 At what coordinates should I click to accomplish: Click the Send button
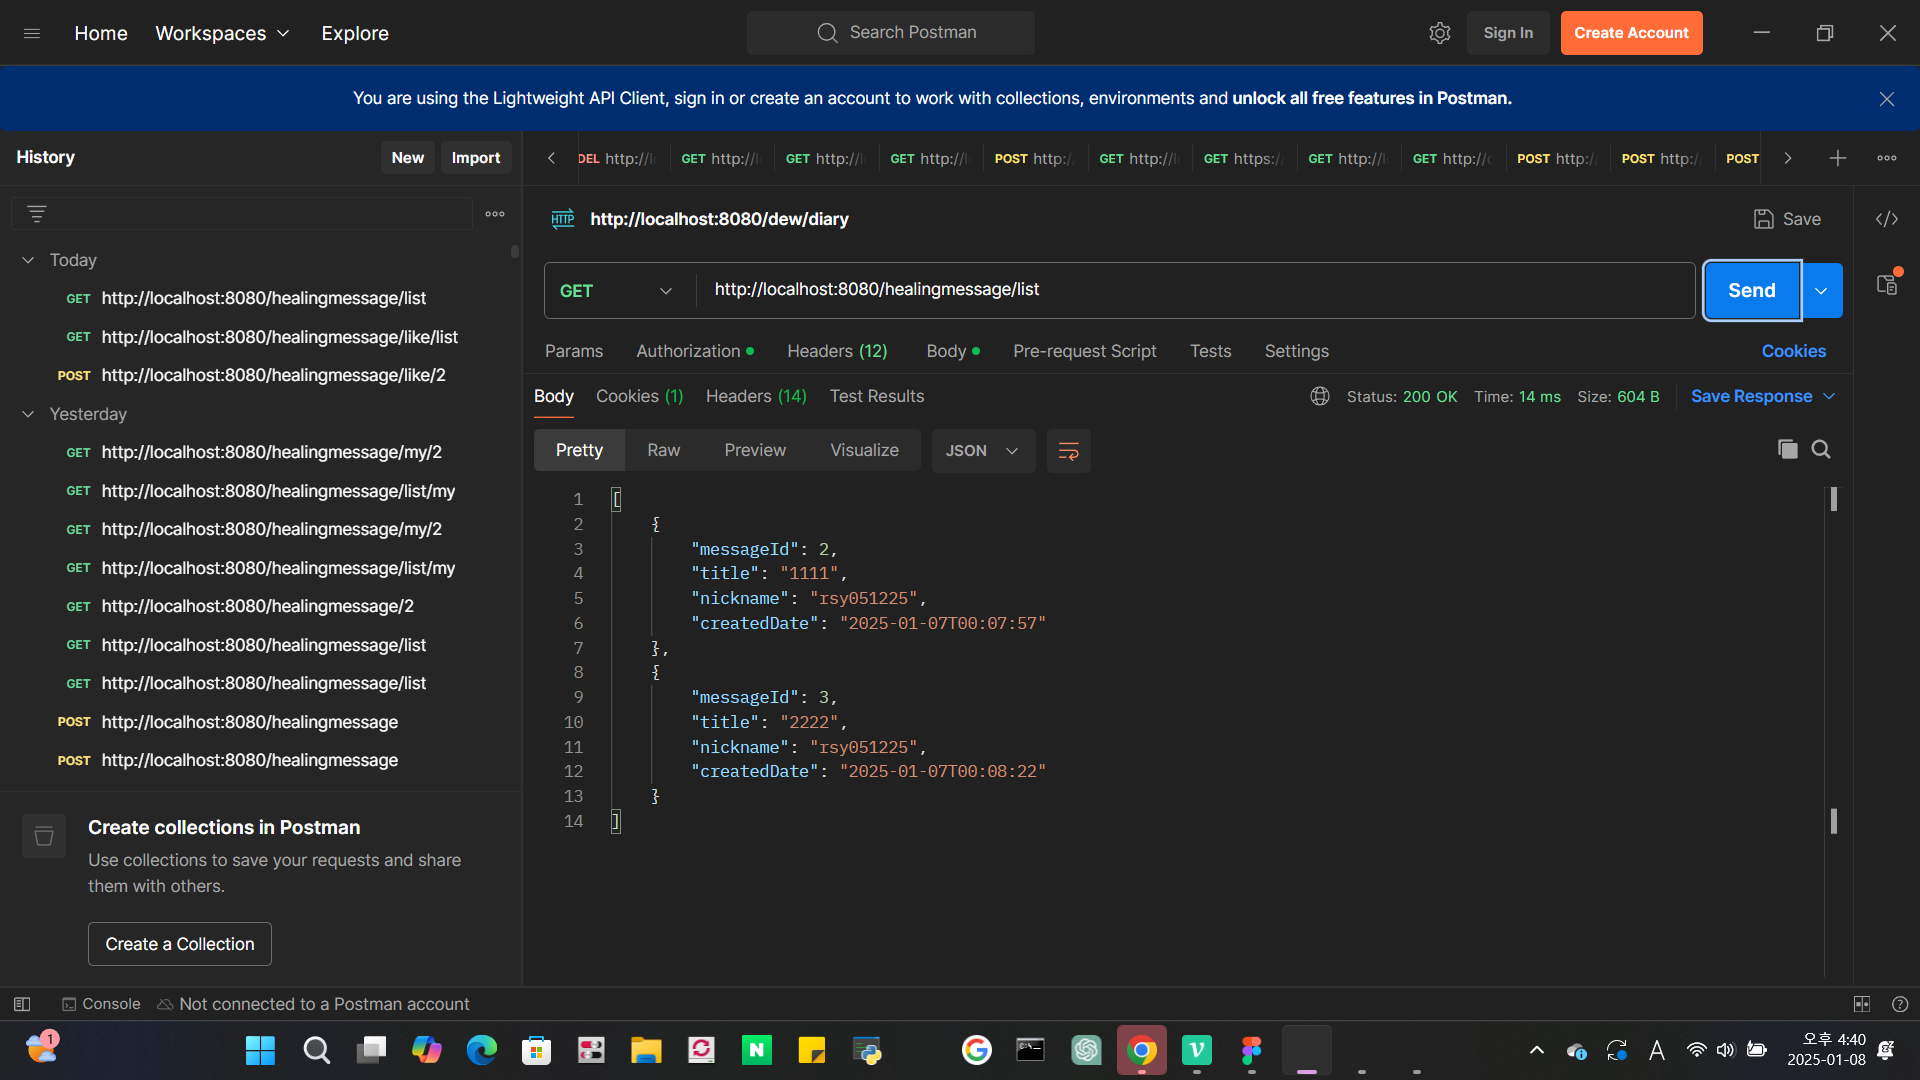pyautogui.click(x=1752, y=291)
